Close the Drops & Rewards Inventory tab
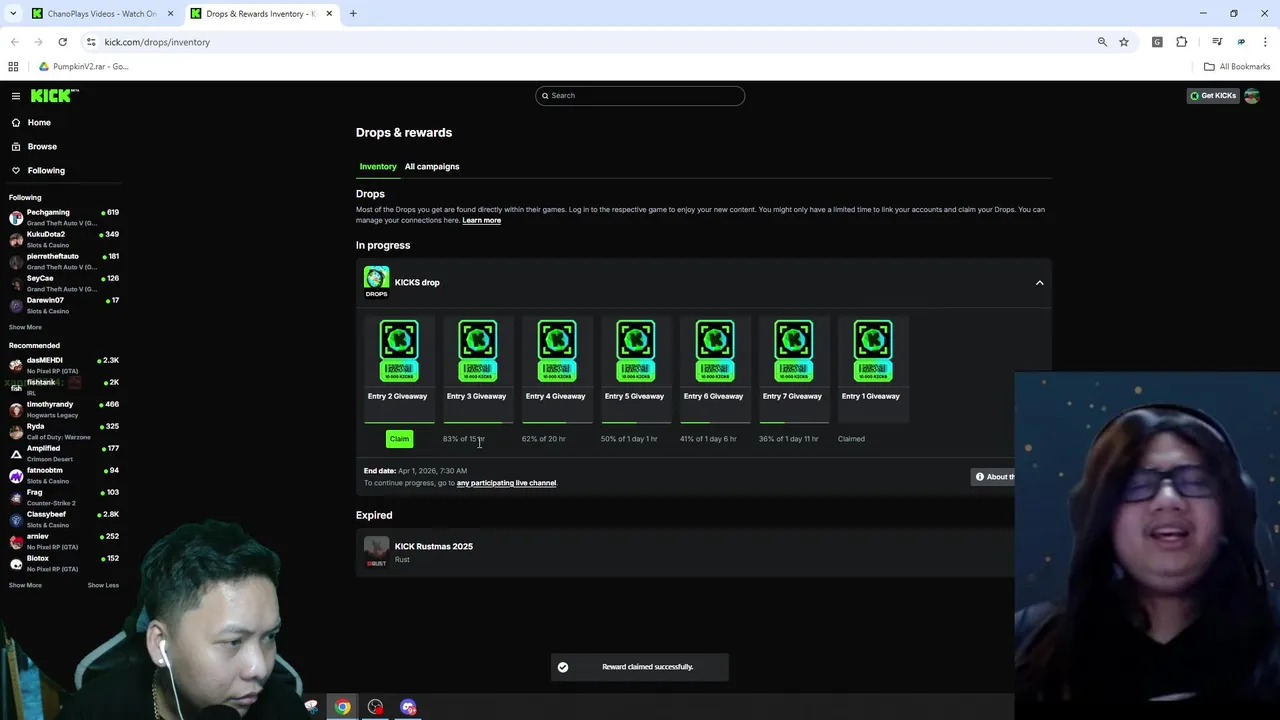This screenshot has width=1280, height=720. (x=329, y=14)
